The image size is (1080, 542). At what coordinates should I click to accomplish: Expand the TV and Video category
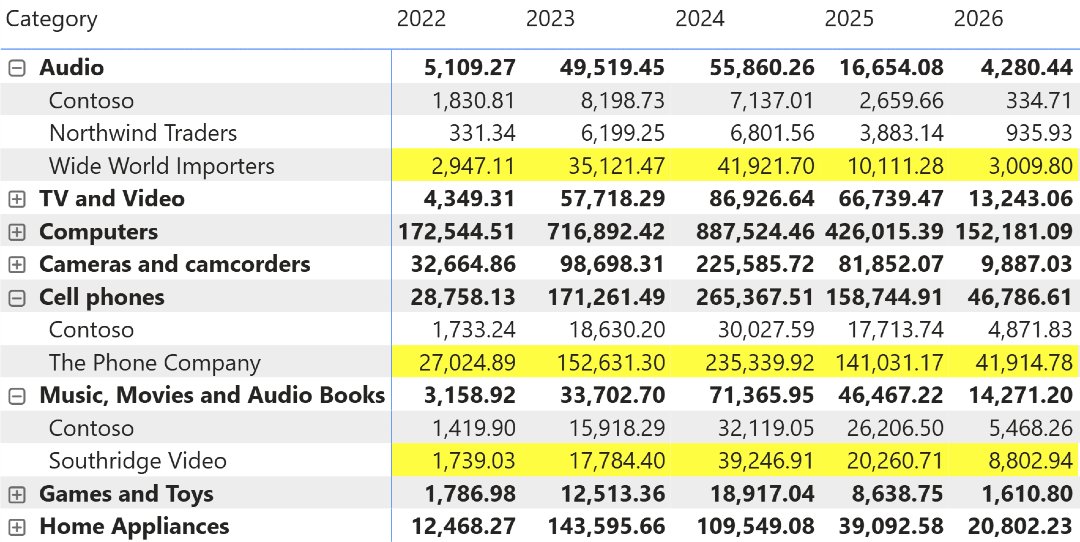point(17,199)
